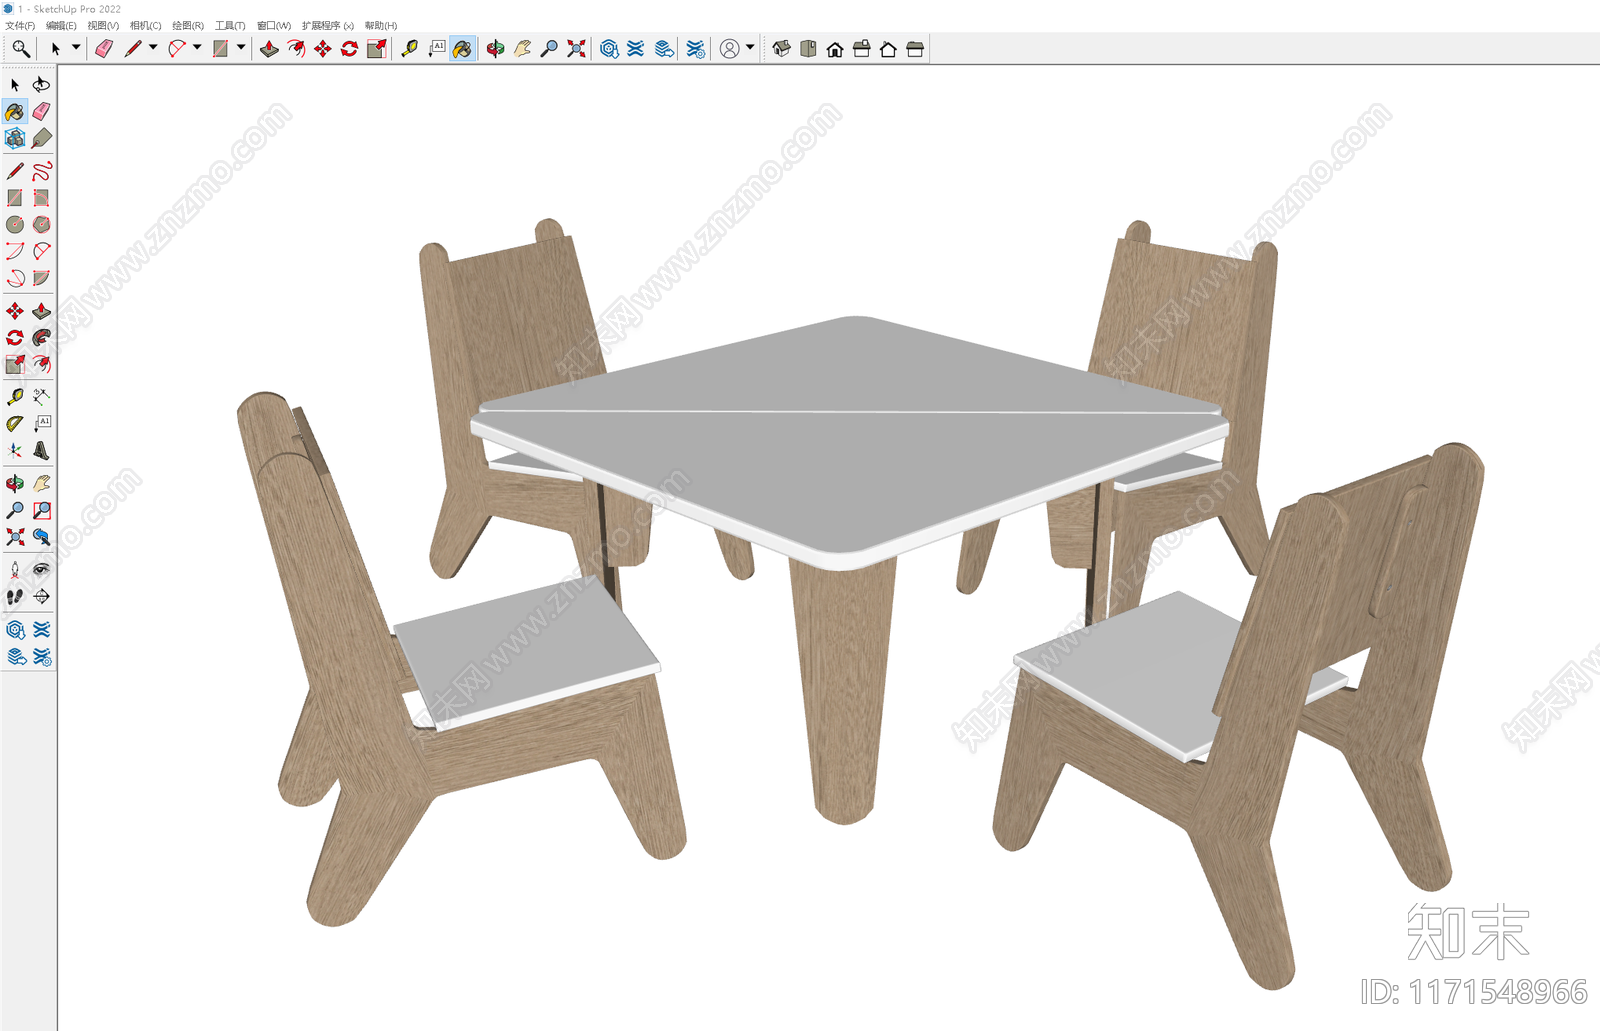Expand the Line tool dropdown arrow

coord(153,48)
